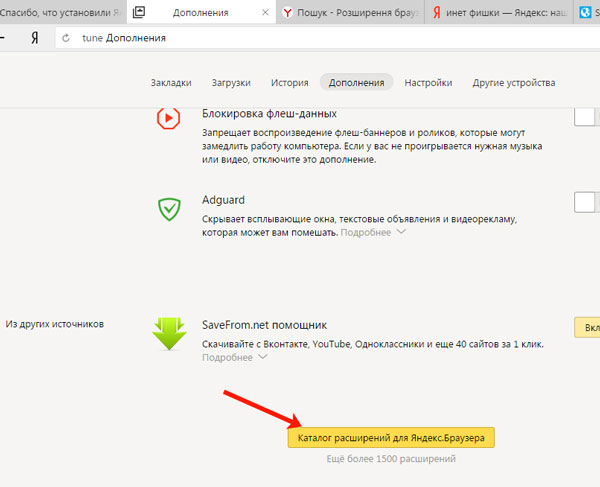Viewport: 600px width, 487px height.
Task: Open the Закладки section
Action: (171, 83)
